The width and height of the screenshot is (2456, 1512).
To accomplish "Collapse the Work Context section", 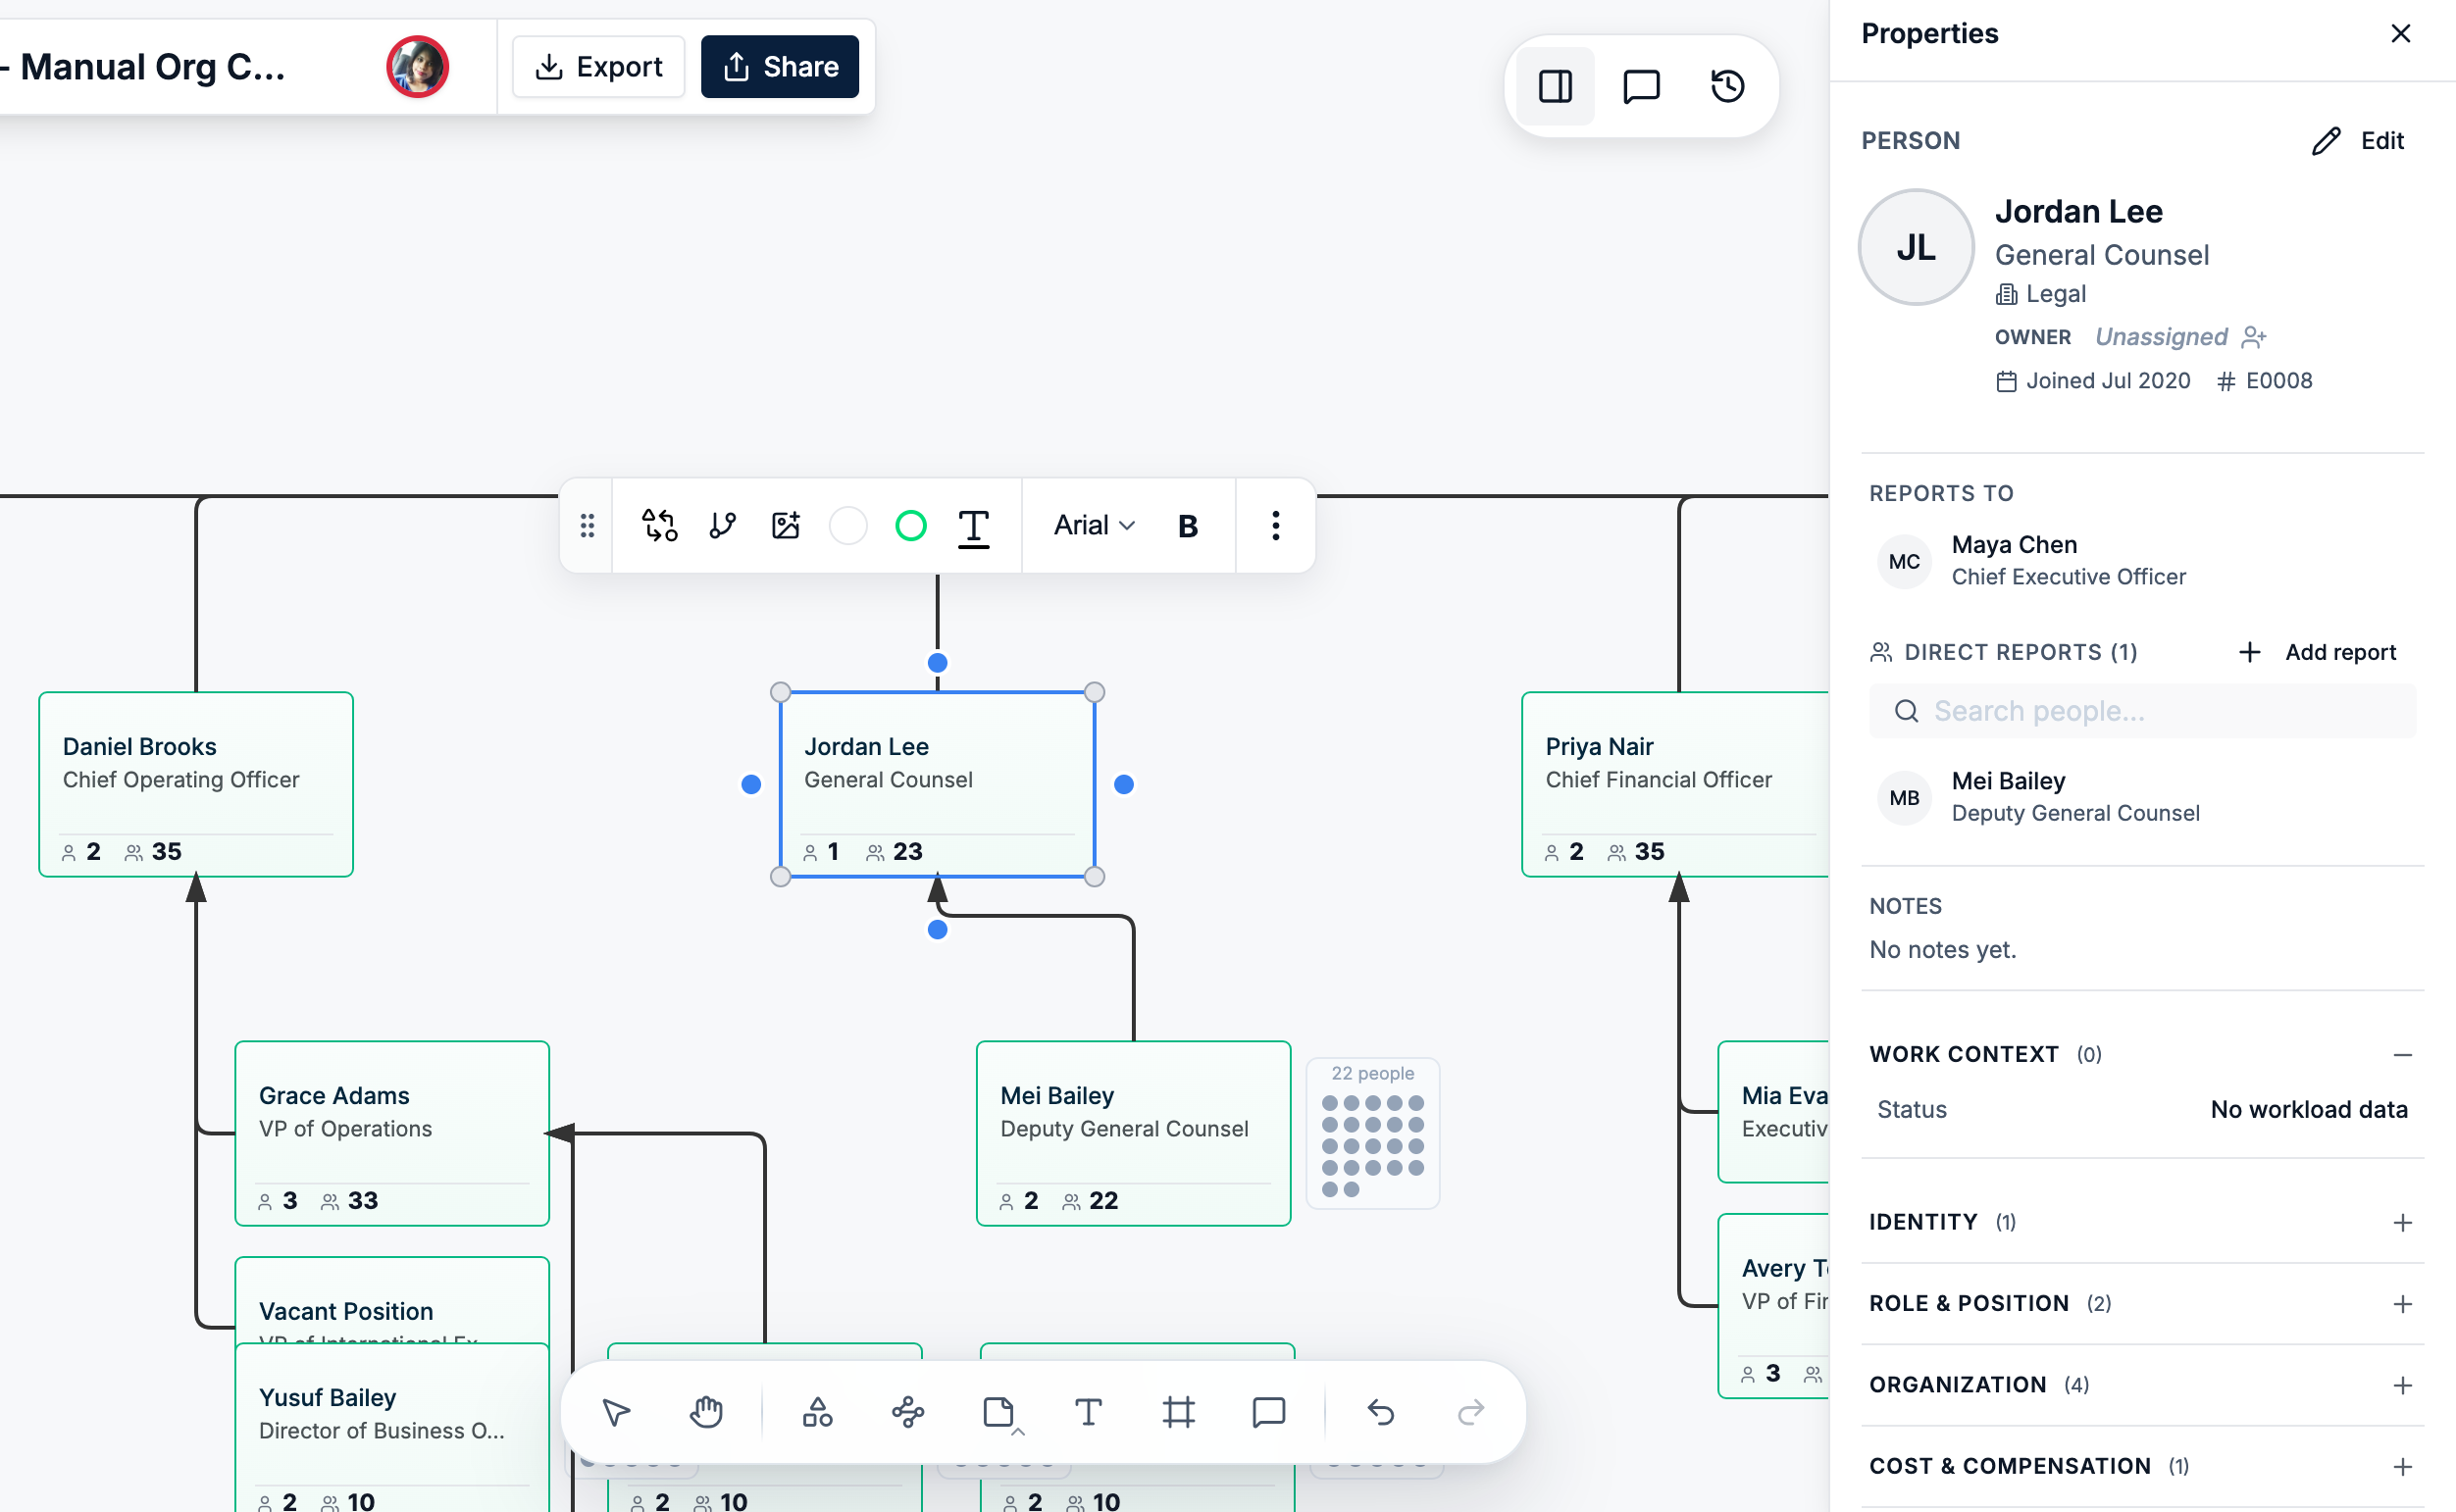I will [2402, 1054].
